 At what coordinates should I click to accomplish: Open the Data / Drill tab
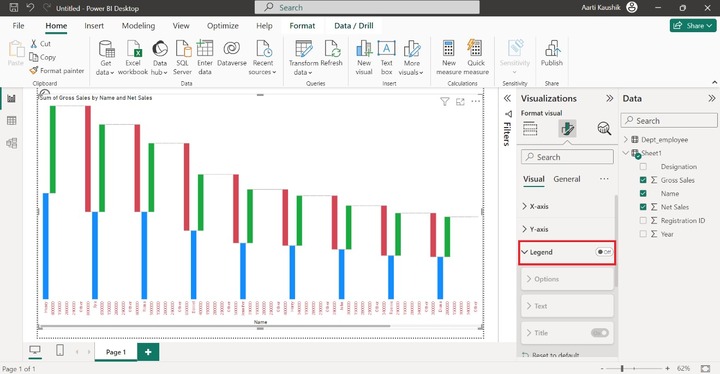click(x=354, y=26)
